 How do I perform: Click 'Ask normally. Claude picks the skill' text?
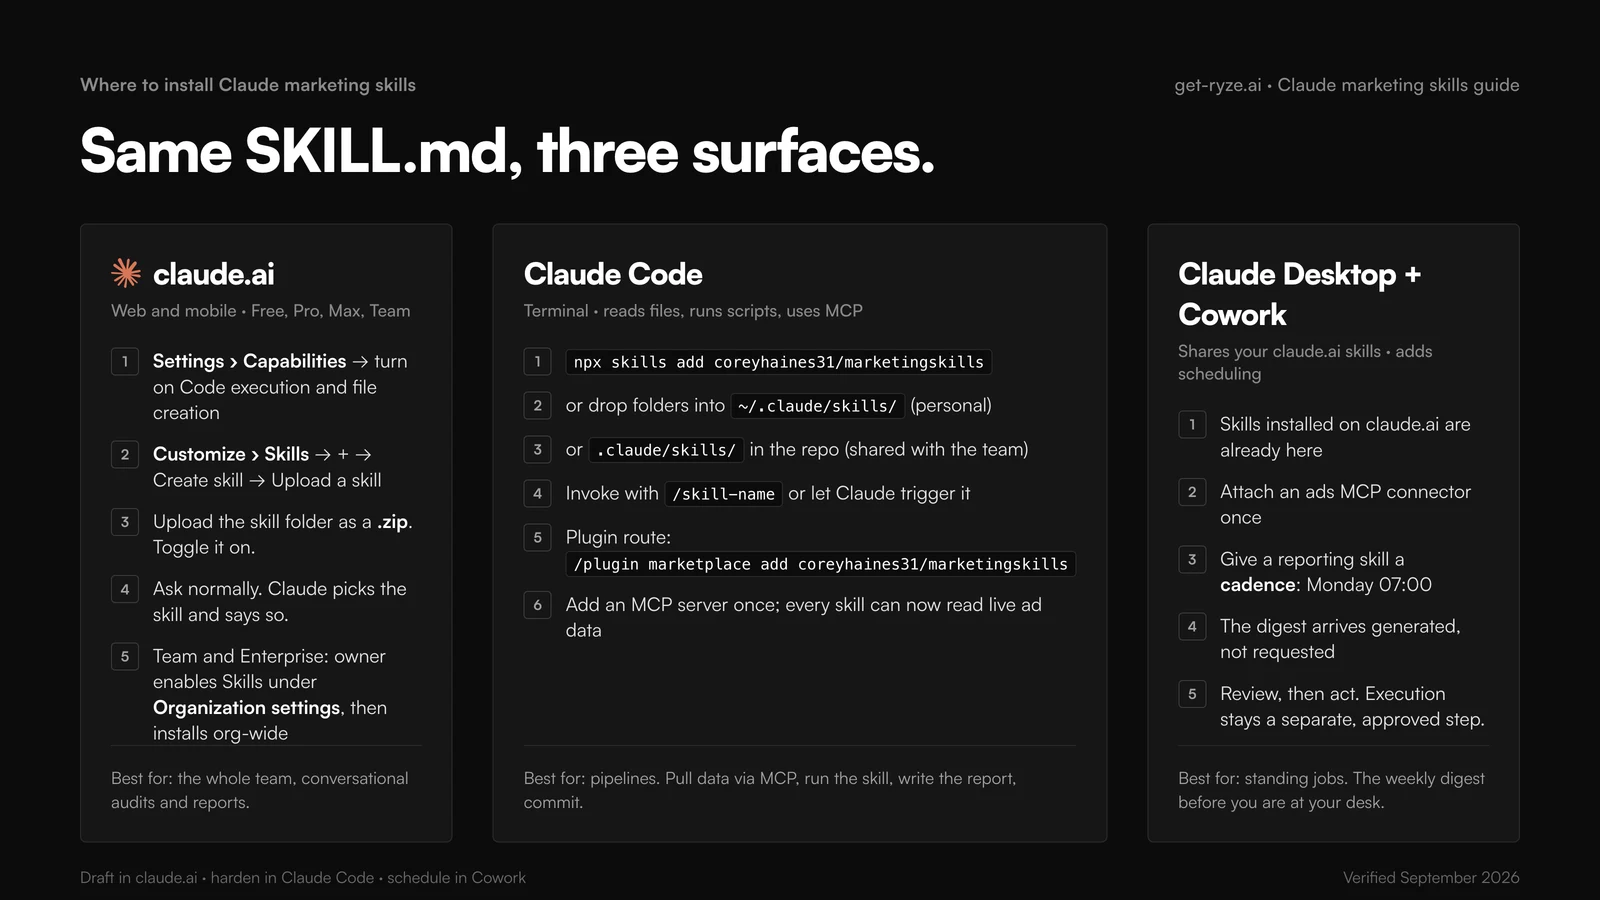click(x=280, y=601)
